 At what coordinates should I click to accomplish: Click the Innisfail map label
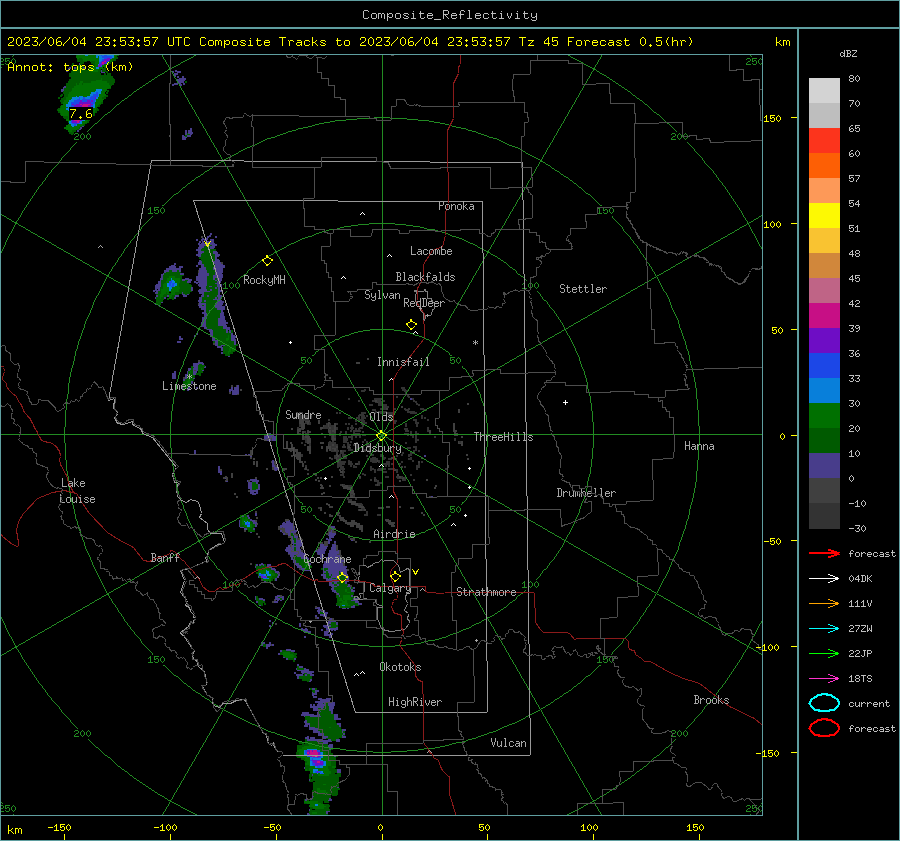pyautogui.click(x=403, y=362)
